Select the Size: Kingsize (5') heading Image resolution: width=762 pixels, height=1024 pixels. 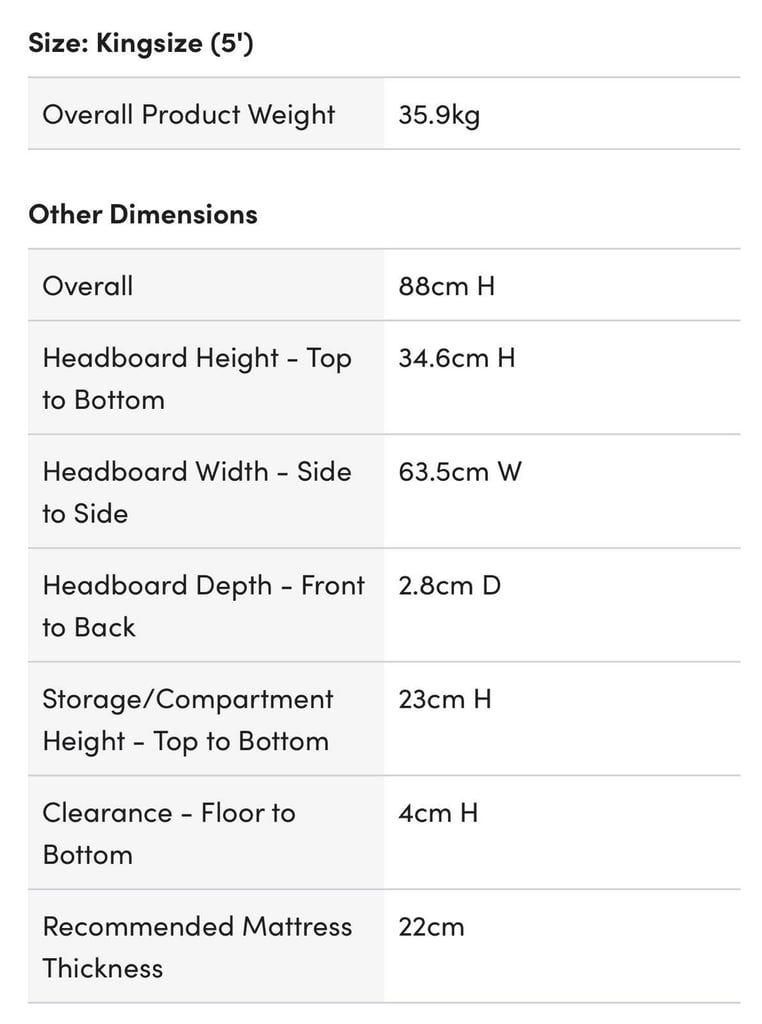tap(140, 44)
